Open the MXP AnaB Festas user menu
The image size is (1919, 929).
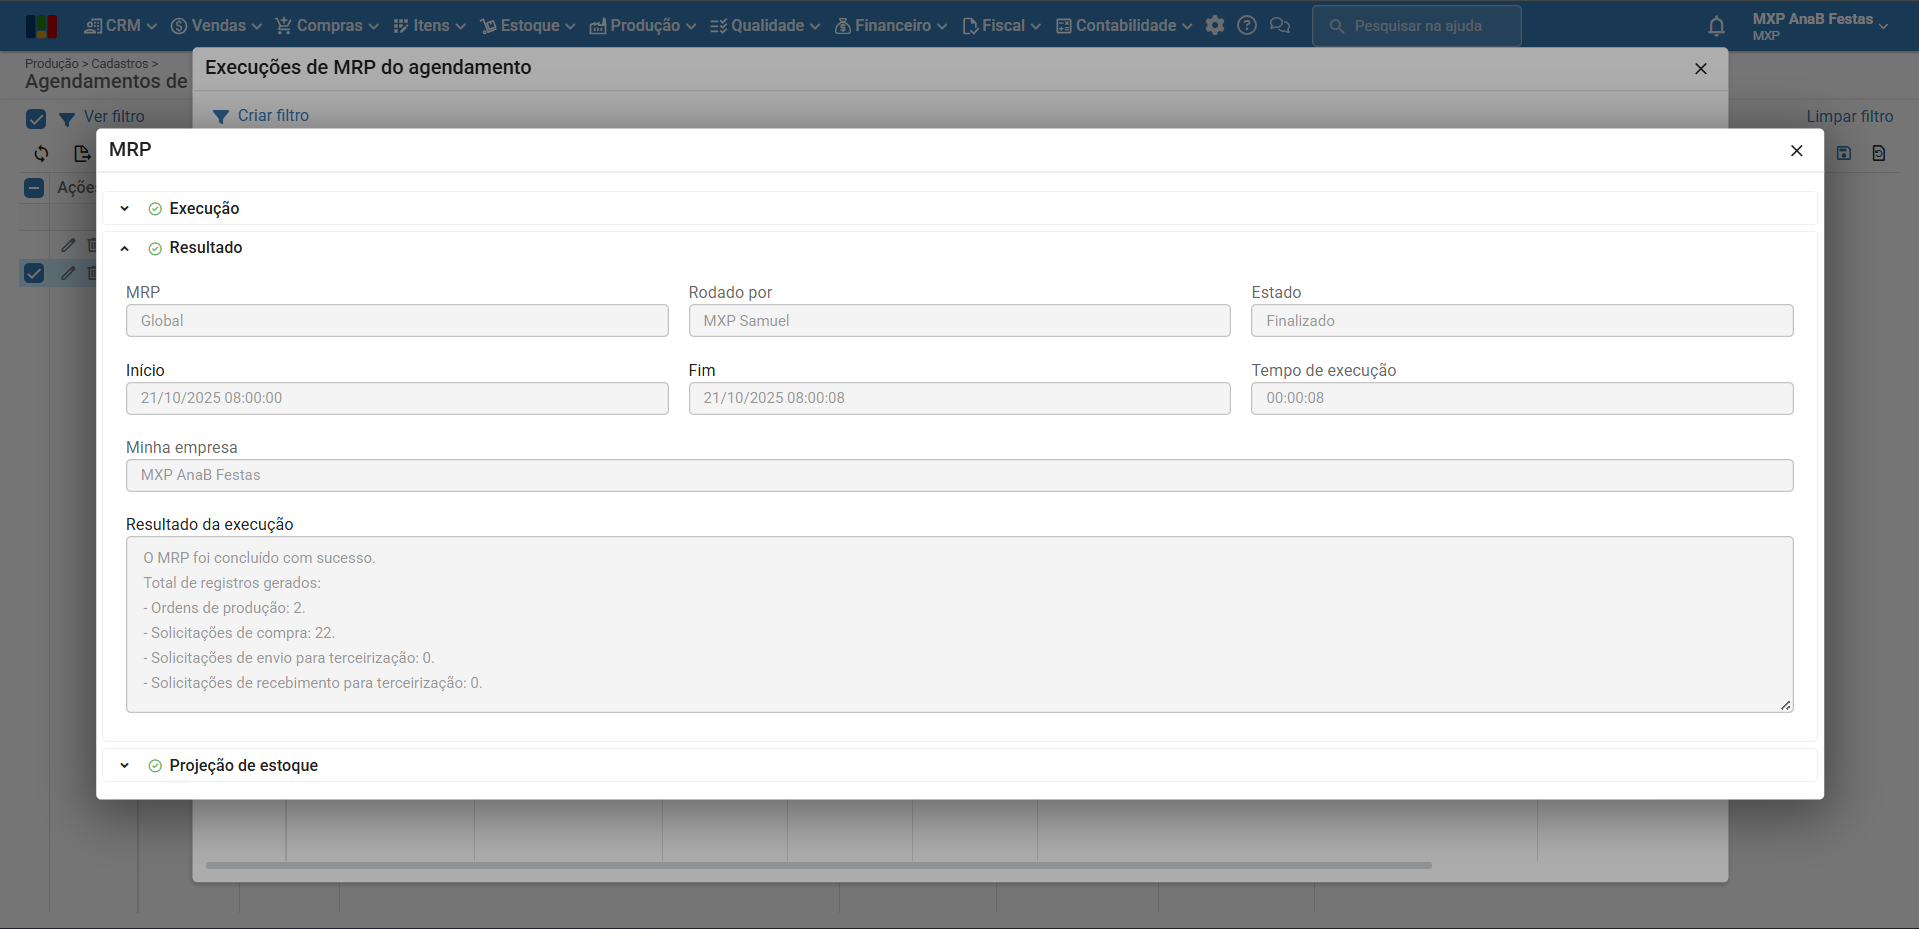tap(1820, 26)
